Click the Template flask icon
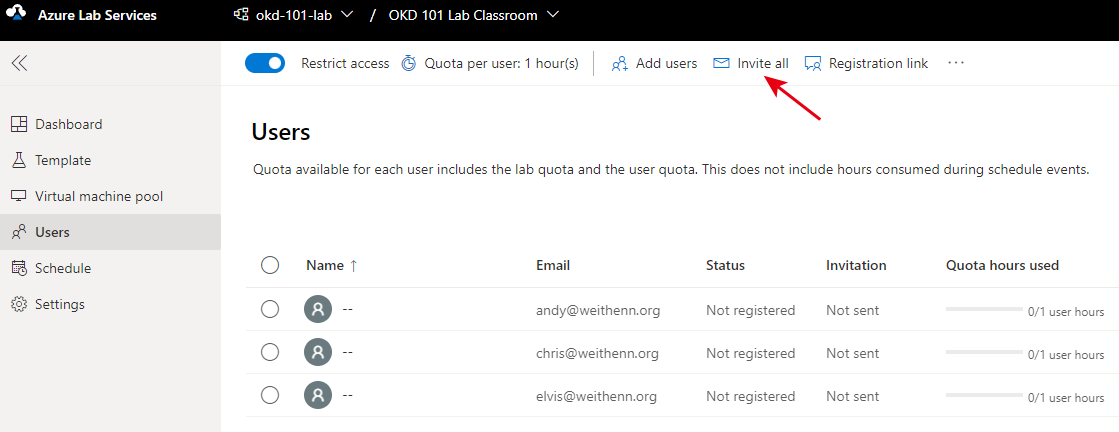The image size is (1119, 432). [x=19, y=160]
